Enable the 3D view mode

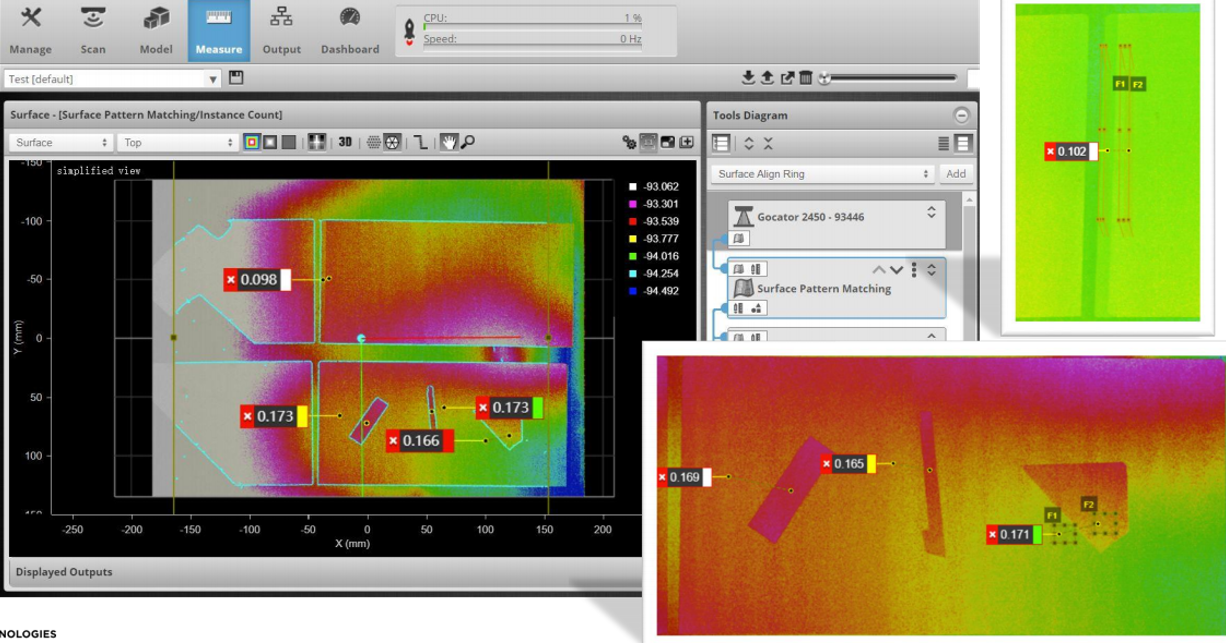click(x=345, y=143)
